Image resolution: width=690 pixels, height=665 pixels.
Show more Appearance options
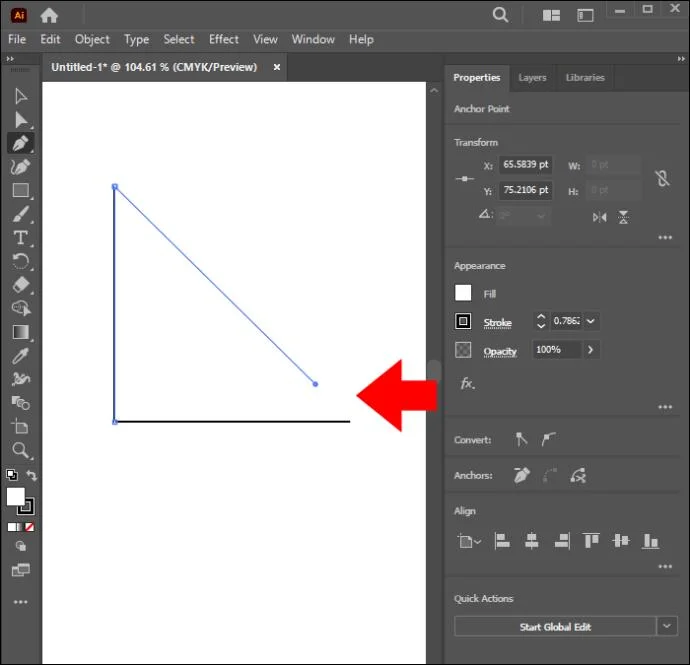[665, 407]
